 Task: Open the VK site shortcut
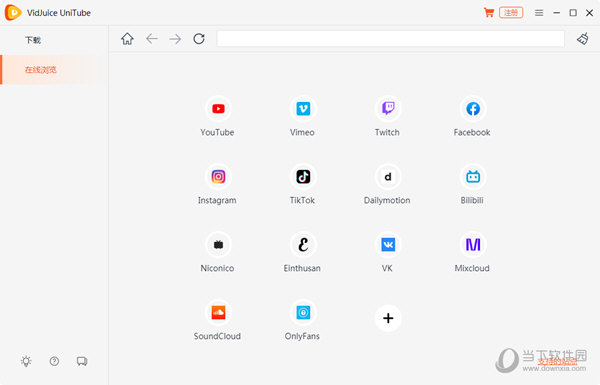[388, 245]
